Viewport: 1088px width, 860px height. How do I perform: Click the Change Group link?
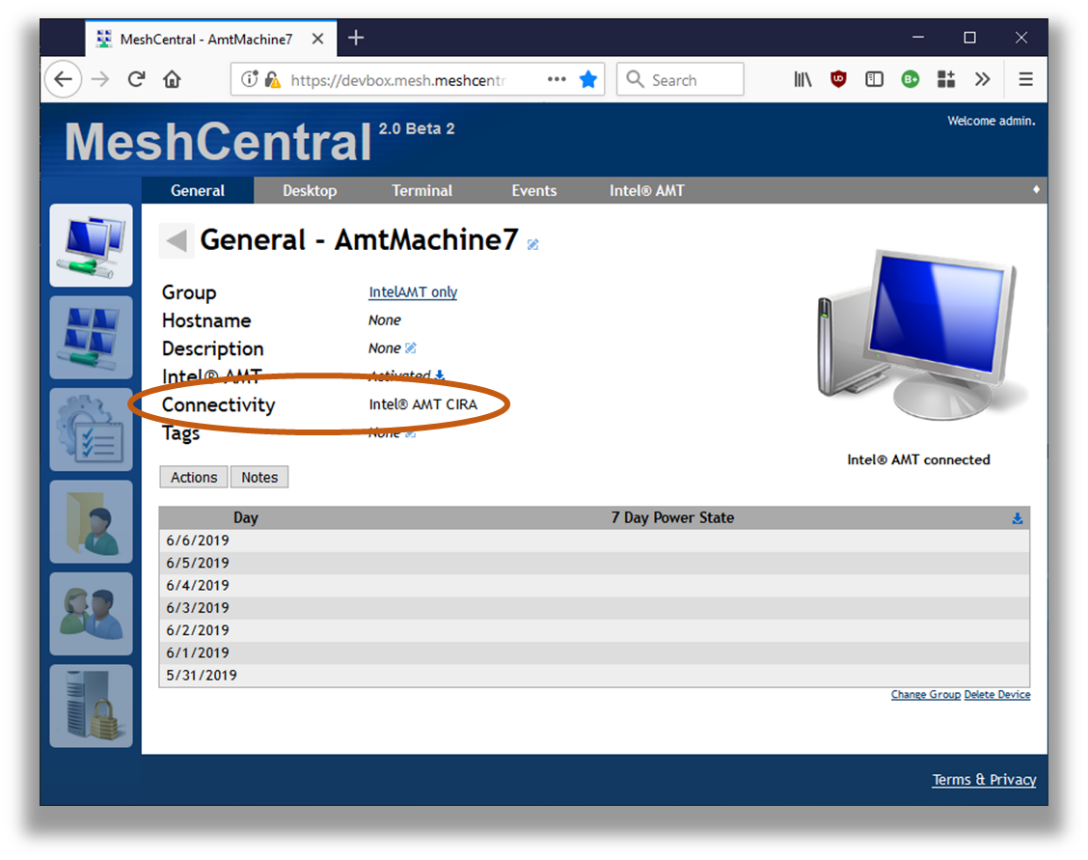[x=925, y=695]
